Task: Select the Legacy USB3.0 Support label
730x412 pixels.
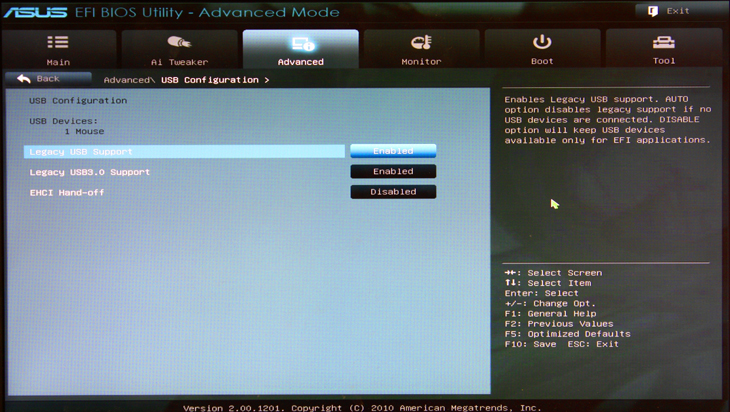Action: 90,172
